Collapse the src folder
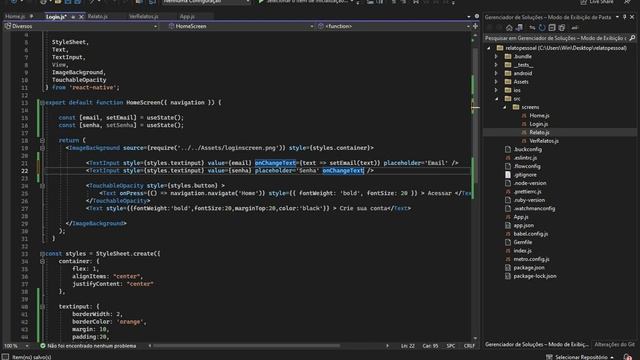Image resolution: width=640 pixels, height=360 pixels. tap(496, 99)
